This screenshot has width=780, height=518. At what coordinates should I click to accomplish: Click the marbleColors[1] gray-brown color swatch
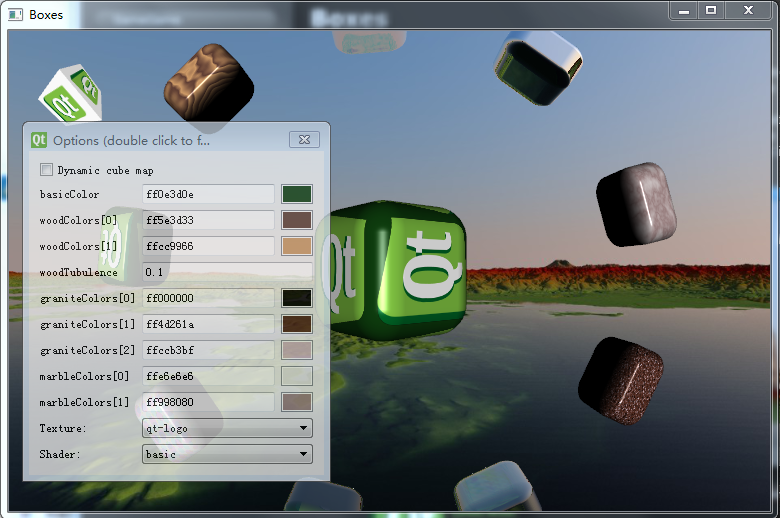click(297, 402)
